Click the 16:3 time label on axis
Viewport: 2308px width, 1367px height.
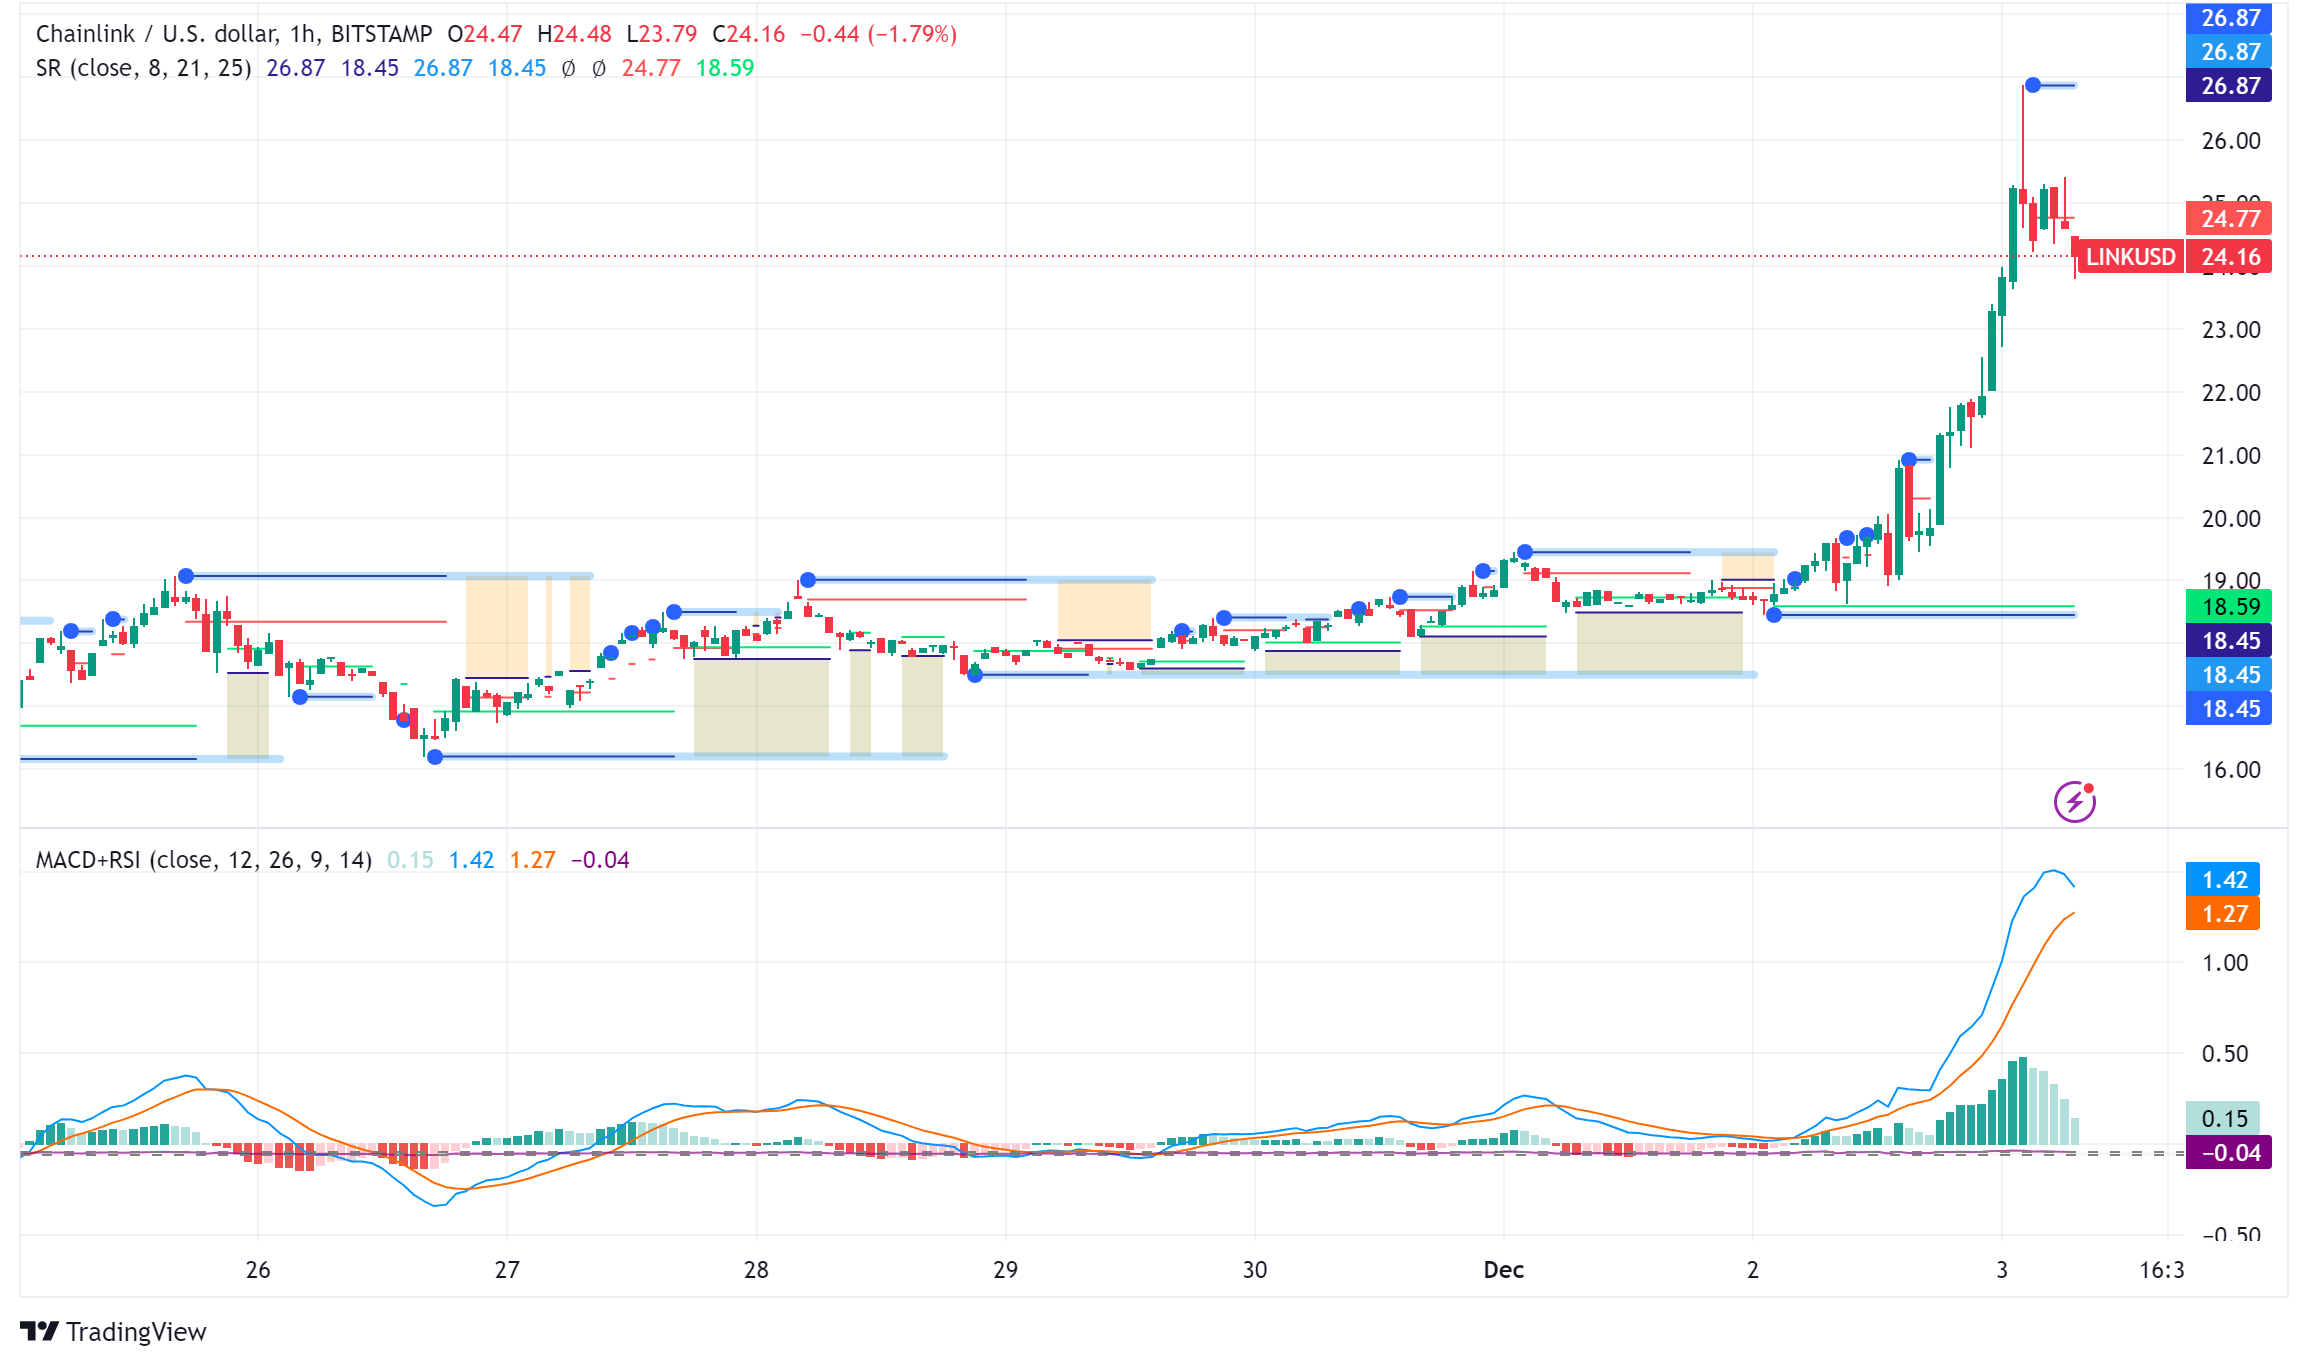coord(2161,1270)
